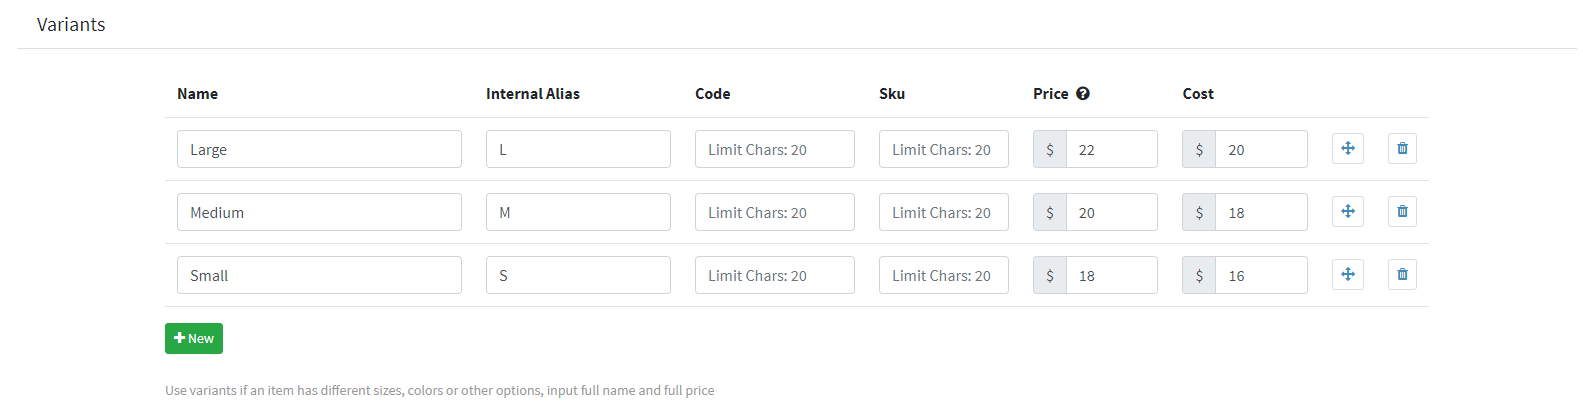Delete the Medium variant with trash icon

pyautogui.click(x=1402, y=212)
